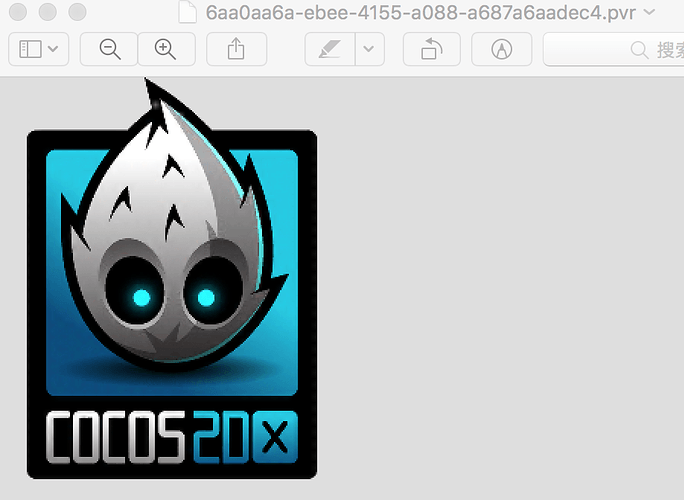Screen dimensions: 684x500
Task: Open the title dropdown chevron beside filename
Action: click(x=650, y=12)
